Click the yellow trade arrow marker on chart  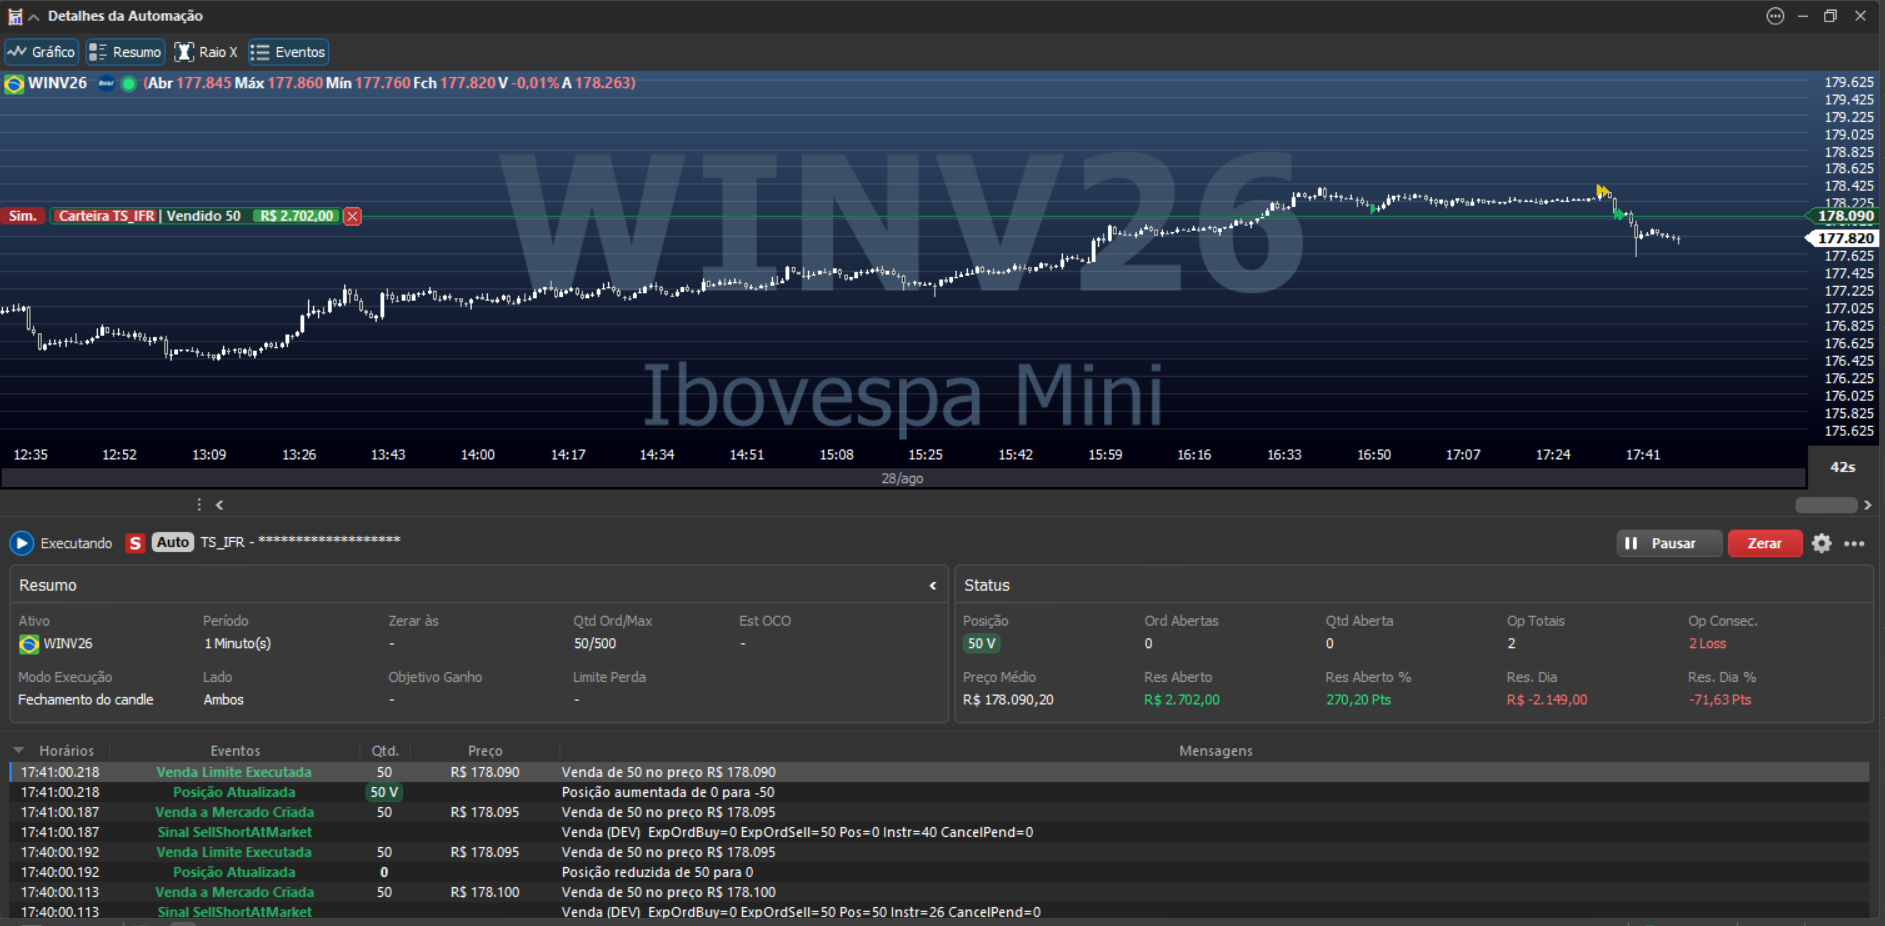tap(1603, 191)
